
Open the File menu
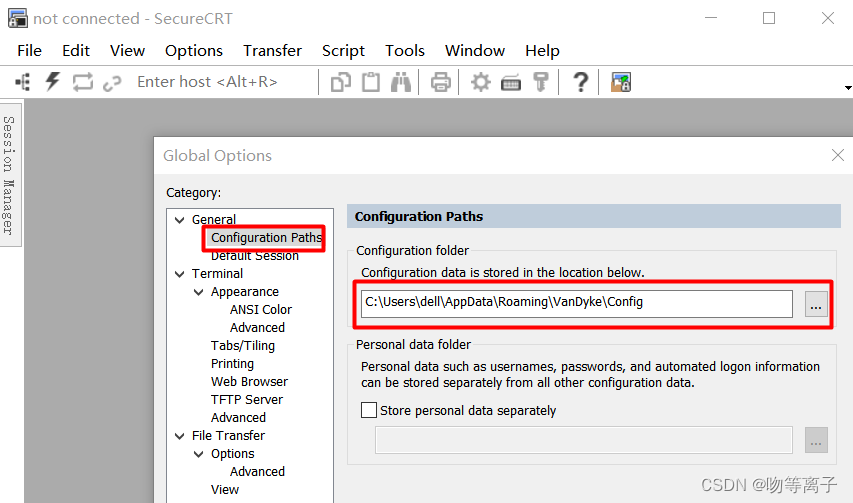click(29, 51)
